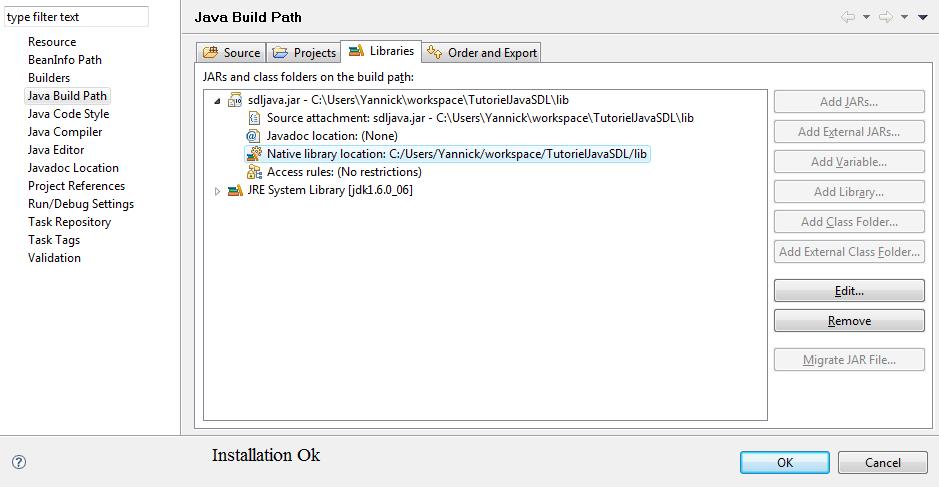Confirm the dialog with OK
939x487 pixels.
pos(785,462)
